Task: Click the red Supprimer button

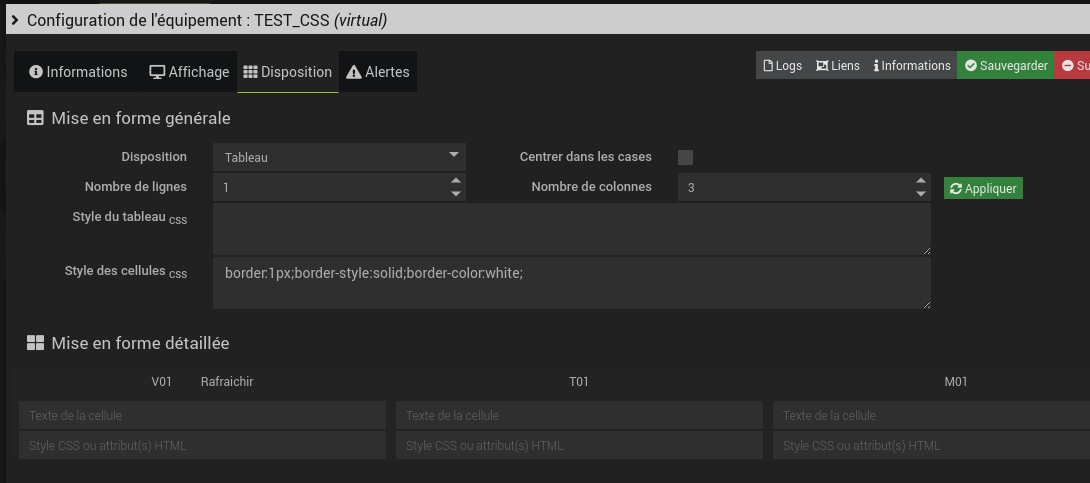Action: (1074, 66)
